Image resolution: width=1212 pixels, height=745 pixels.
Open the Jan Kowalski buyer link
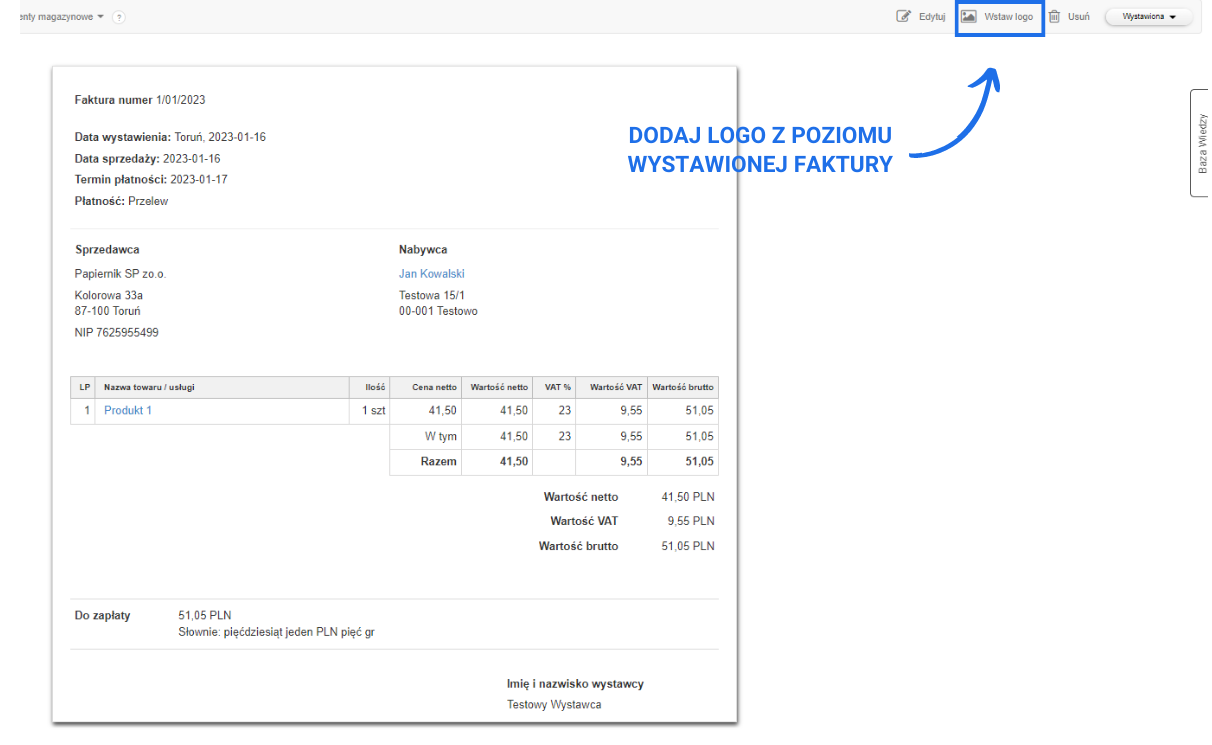[432, 274]
